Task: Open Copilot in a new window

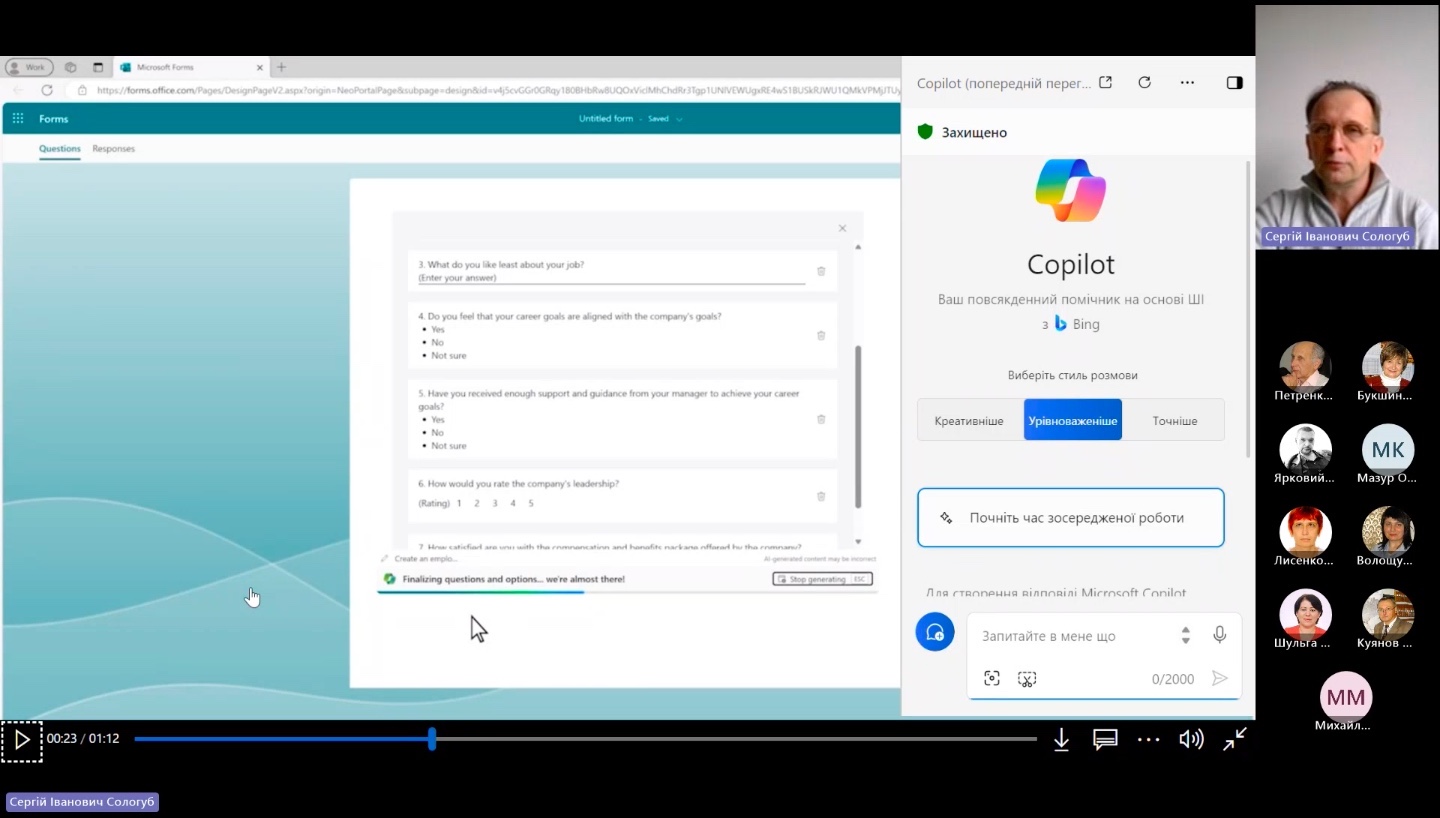Action: [1105, 83]
